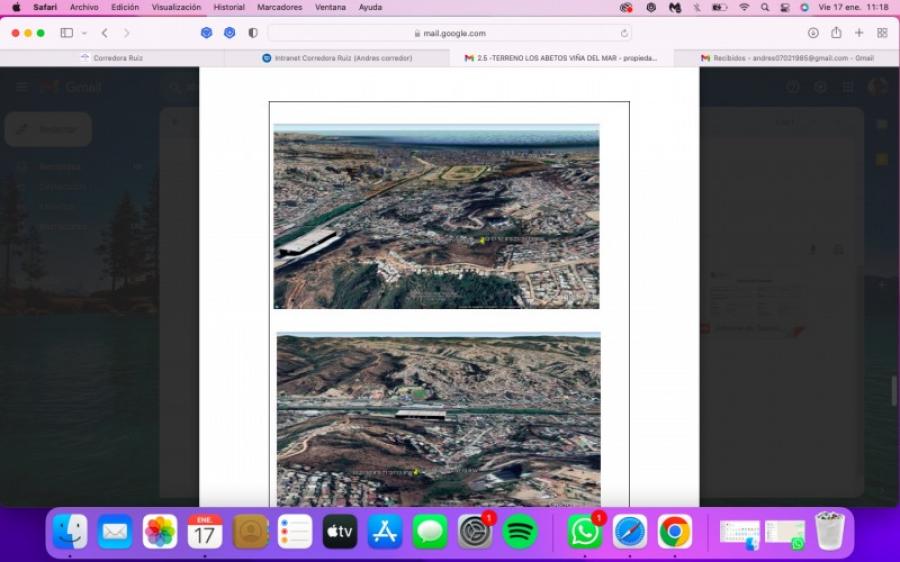This screenshot has width=900, height=562.
Task: Click the privacy shield icon in toolbar
Action: point(253,33)
